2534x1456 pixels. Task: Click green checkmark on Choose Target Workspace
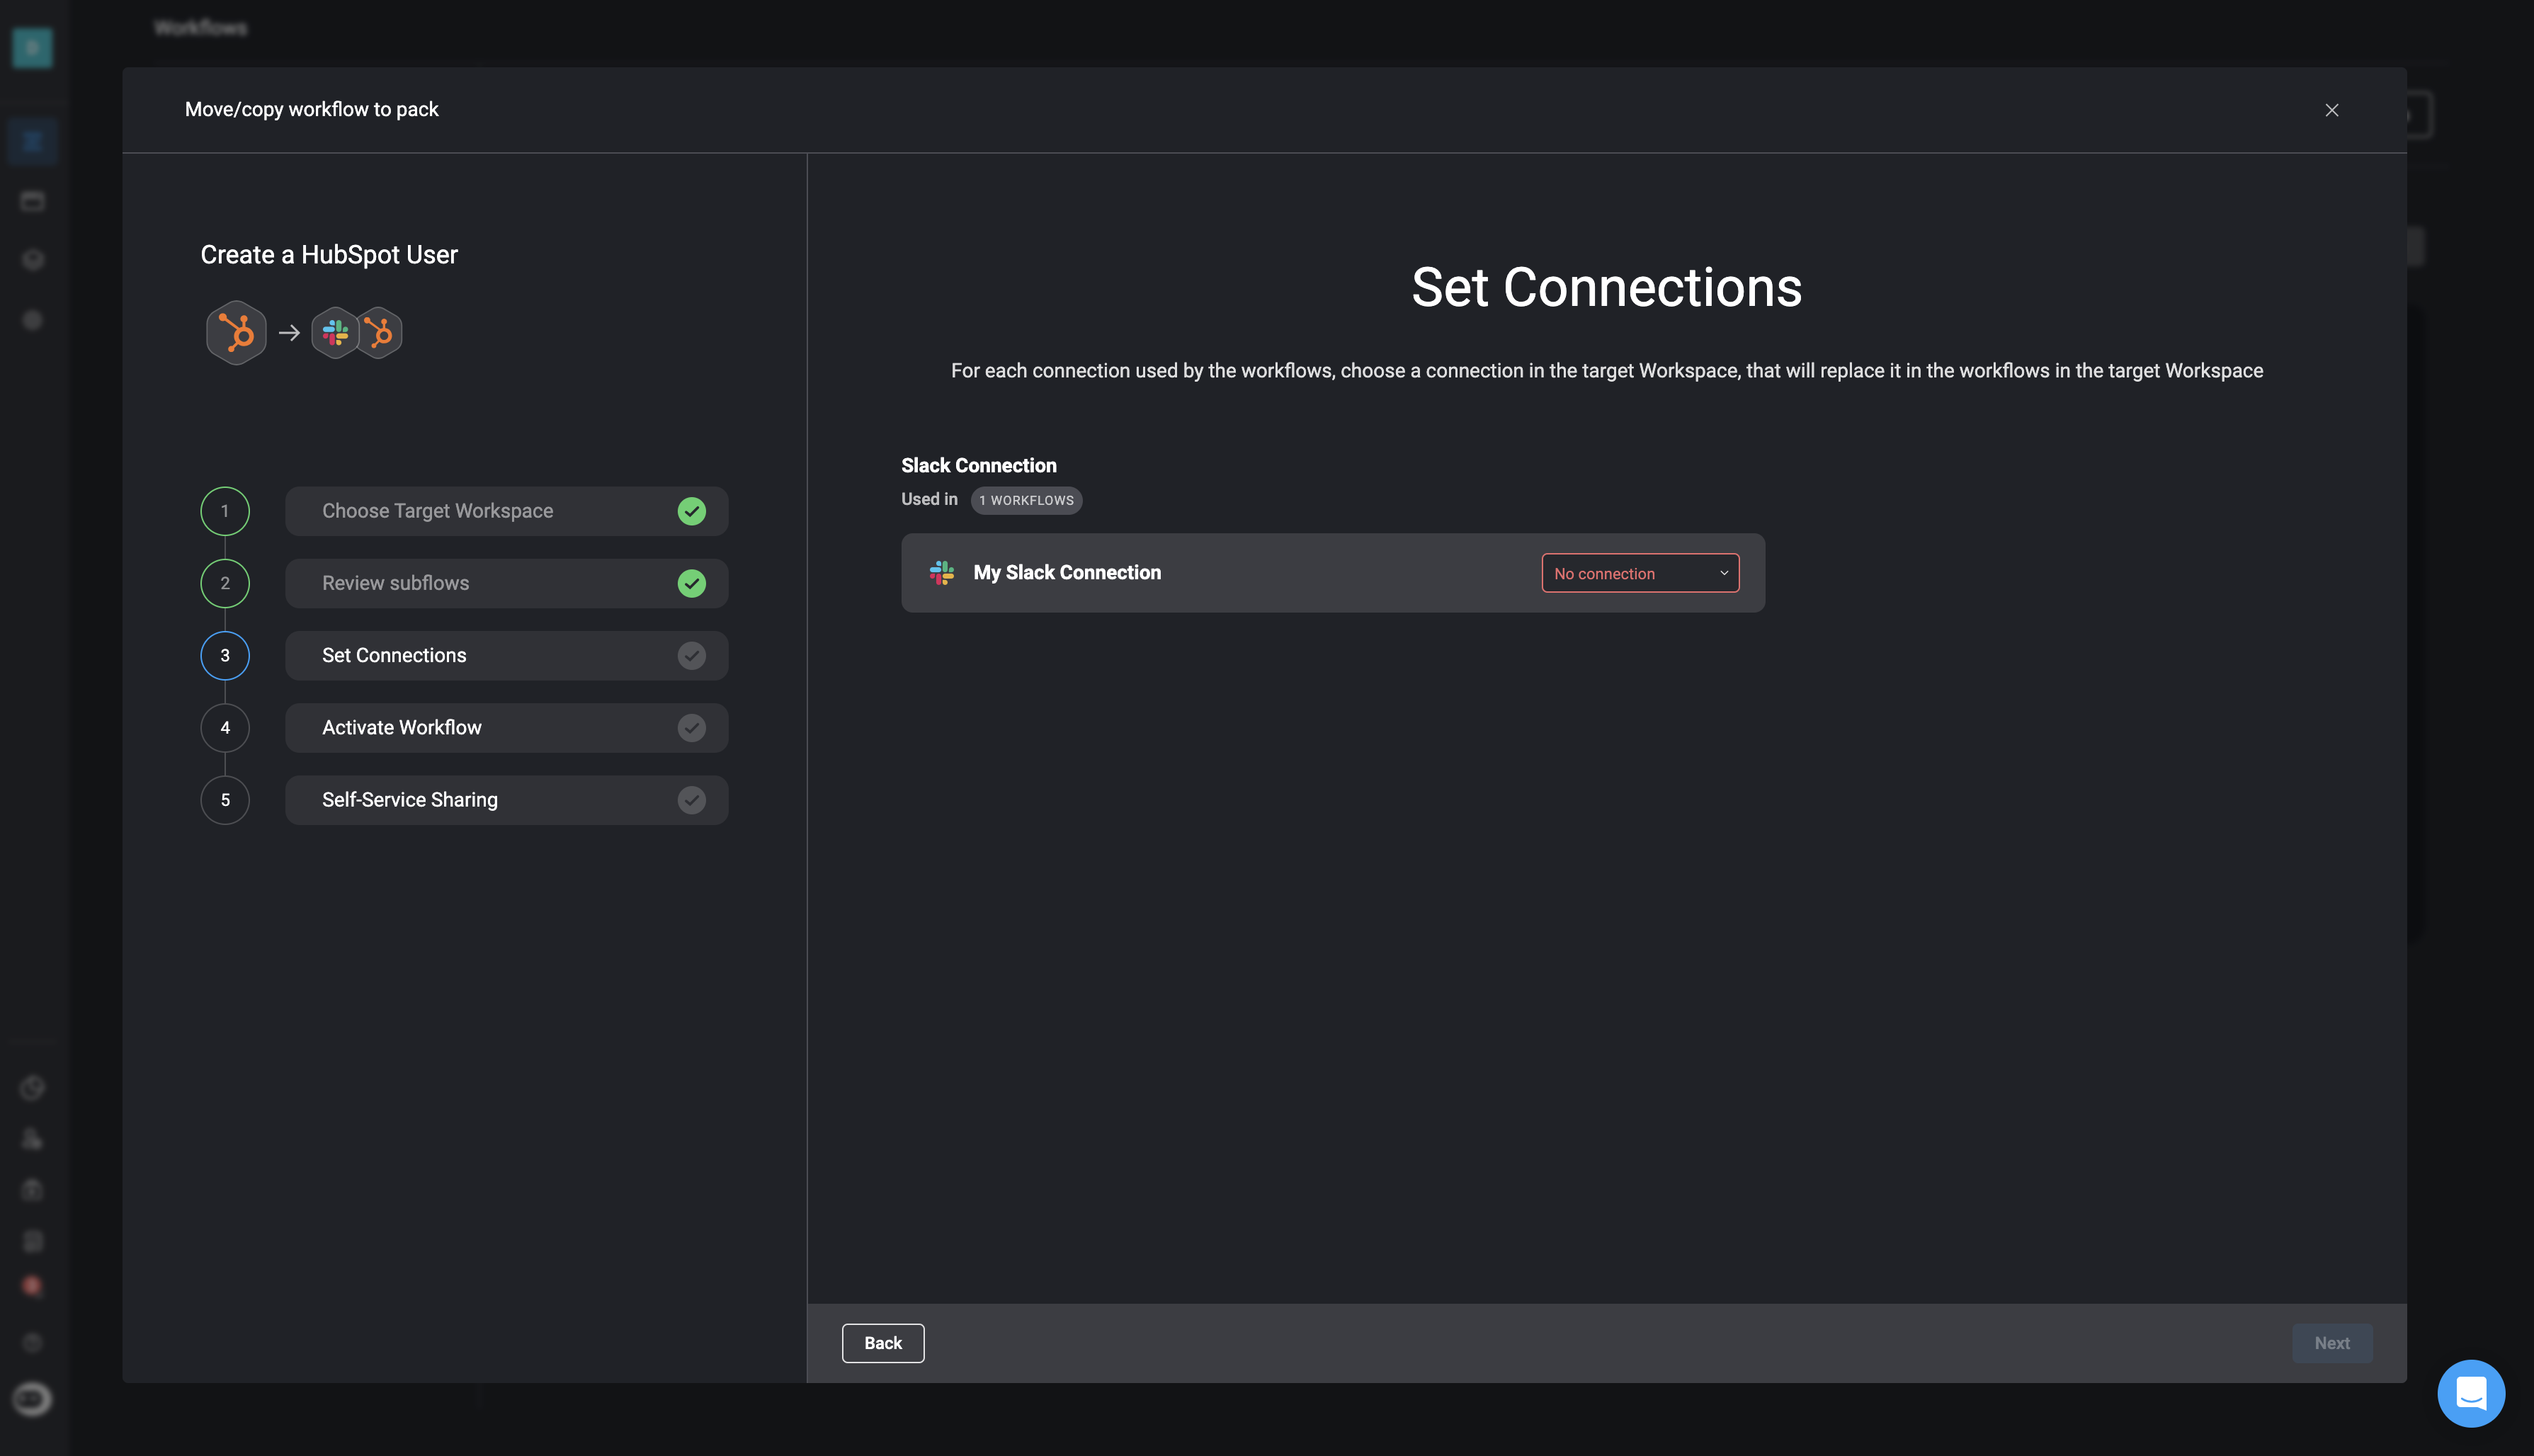click(692, 511)
